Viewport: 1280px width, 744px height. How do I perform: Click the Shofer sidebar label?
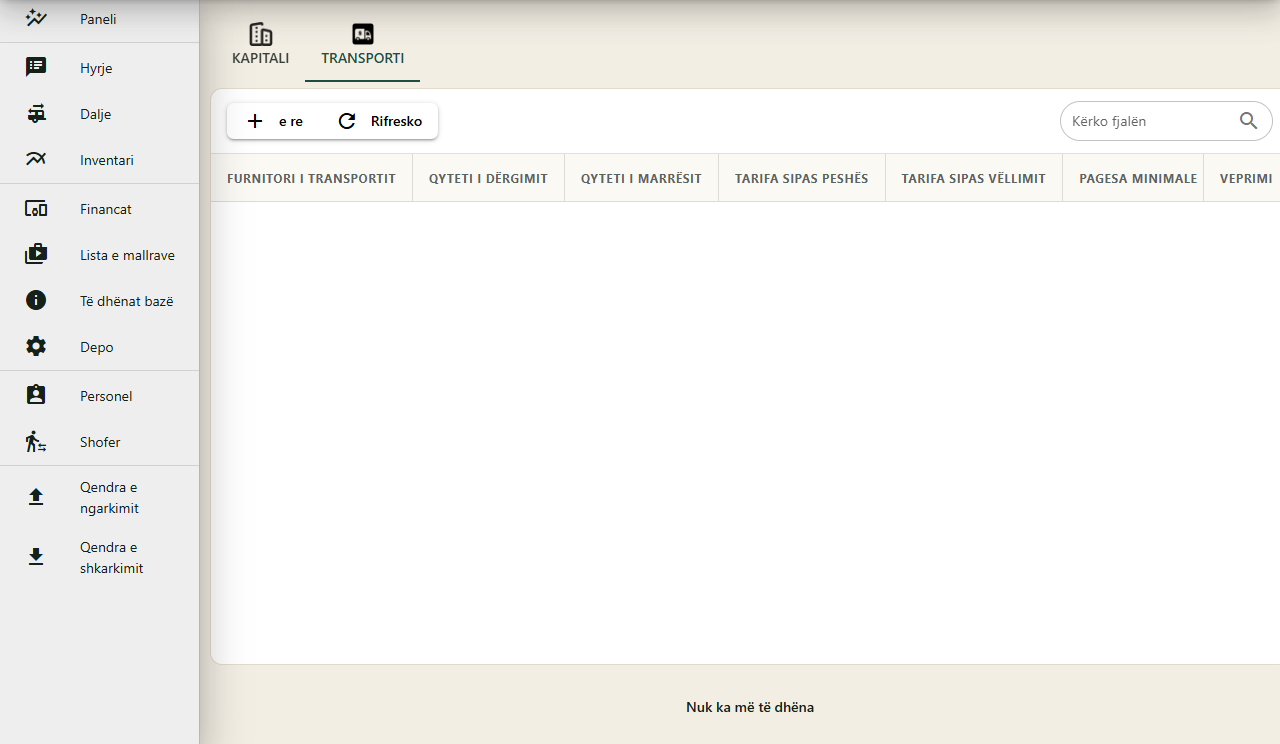tap(100, 442)
